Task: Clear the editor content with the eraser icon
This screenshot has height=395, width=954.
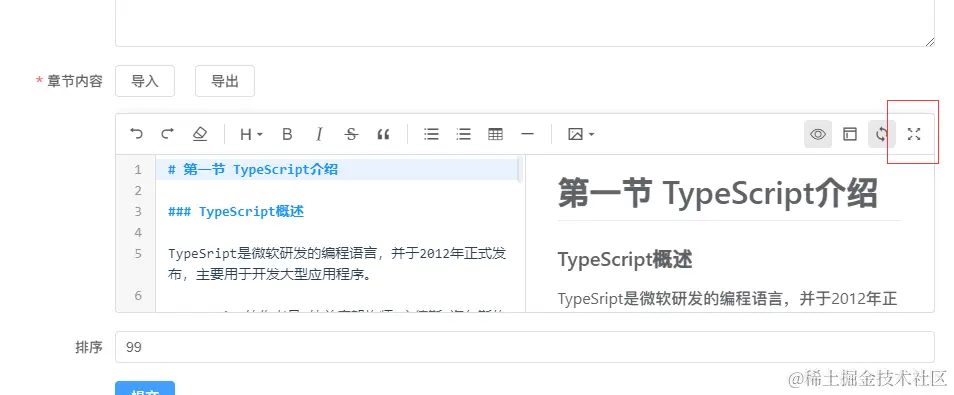Action: click(200, 134)
